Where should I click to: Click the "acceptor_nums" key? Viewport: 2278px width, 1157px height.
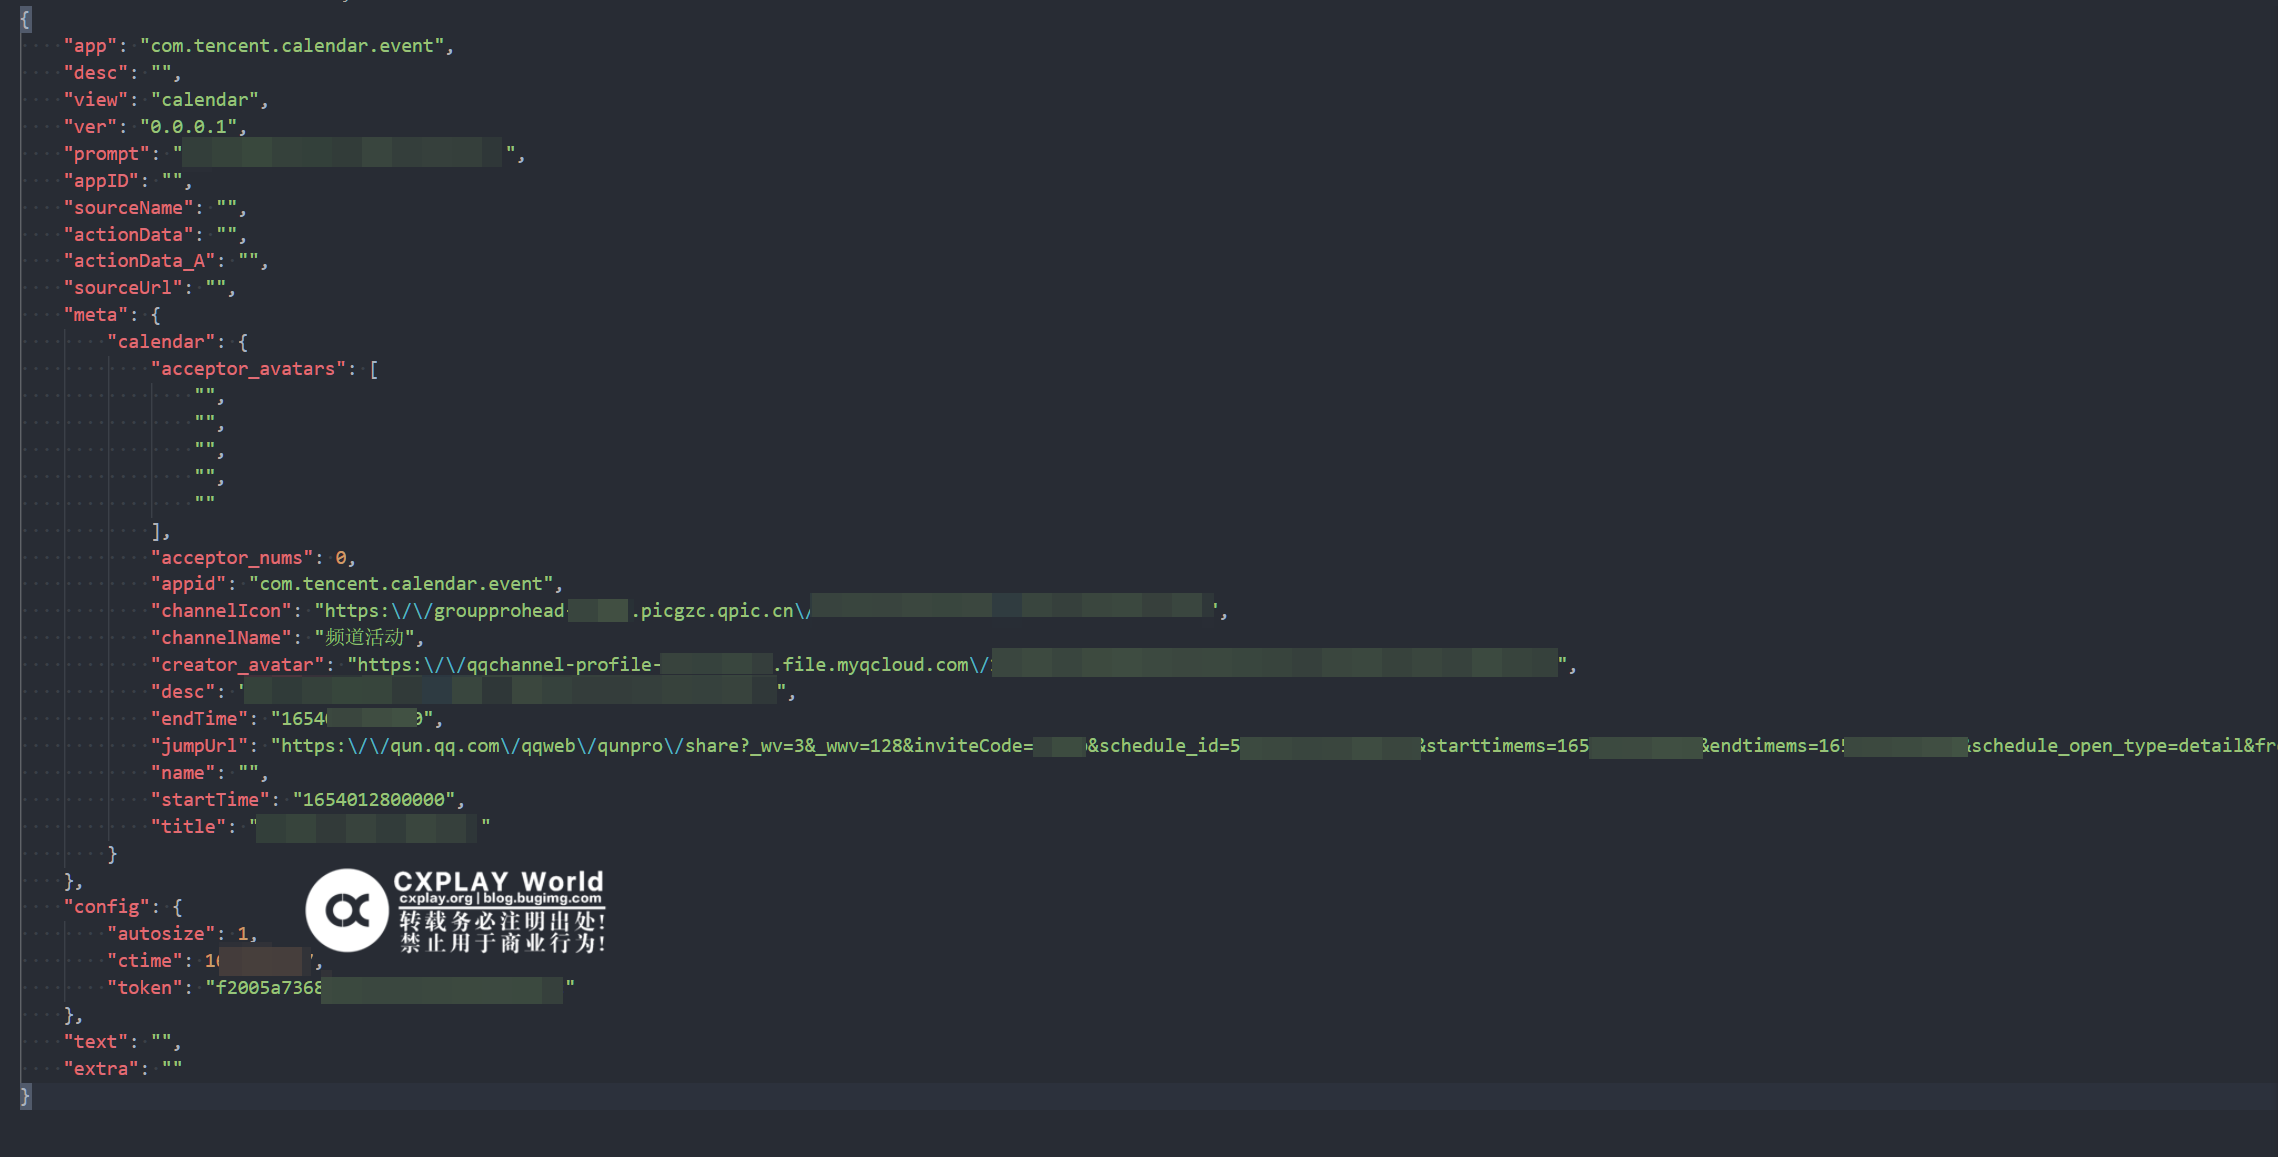(232, 558)
